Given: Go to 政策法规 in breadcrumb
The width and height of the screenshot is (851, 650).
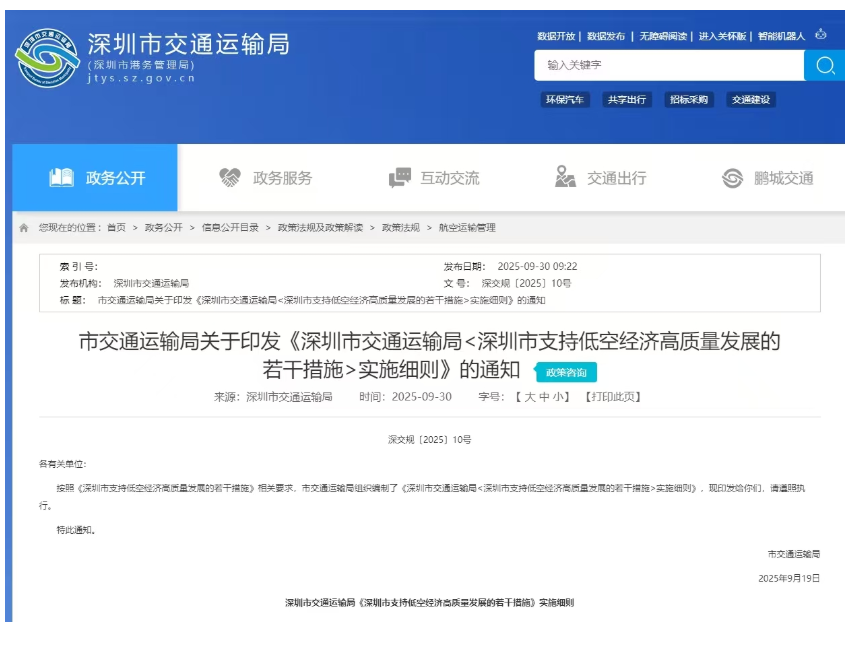Looking at the screenshot, I should (400, 228).
